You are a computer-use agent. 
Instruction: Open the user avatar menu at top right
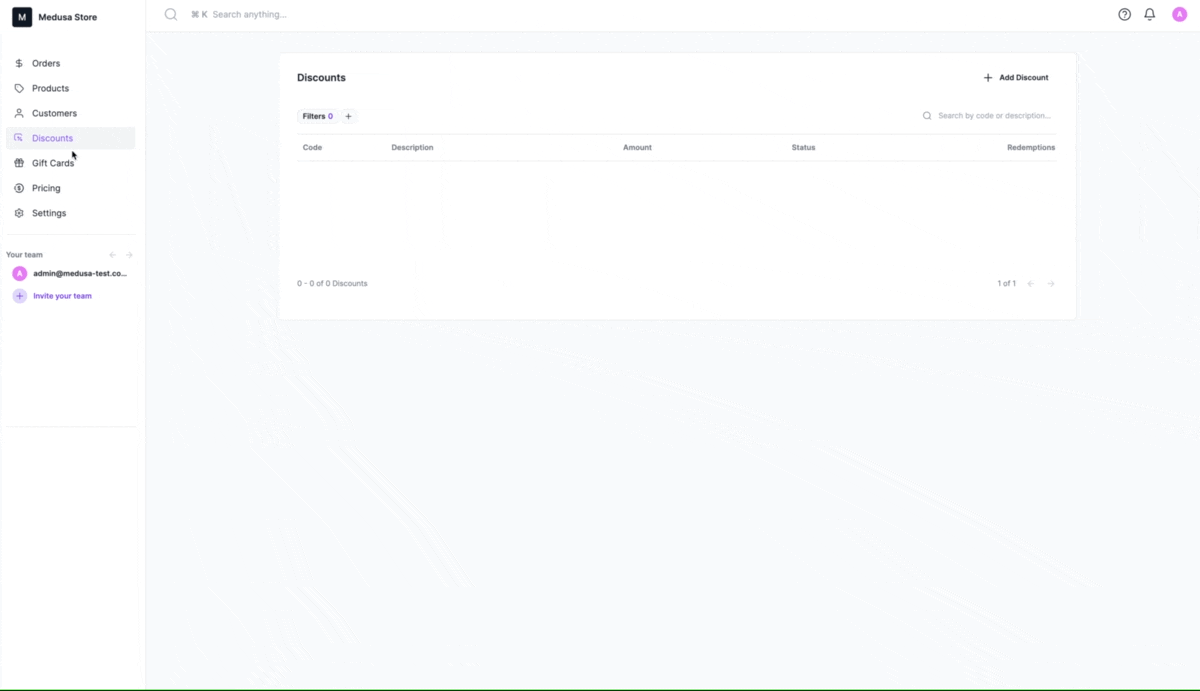(x=1180, y=15)
